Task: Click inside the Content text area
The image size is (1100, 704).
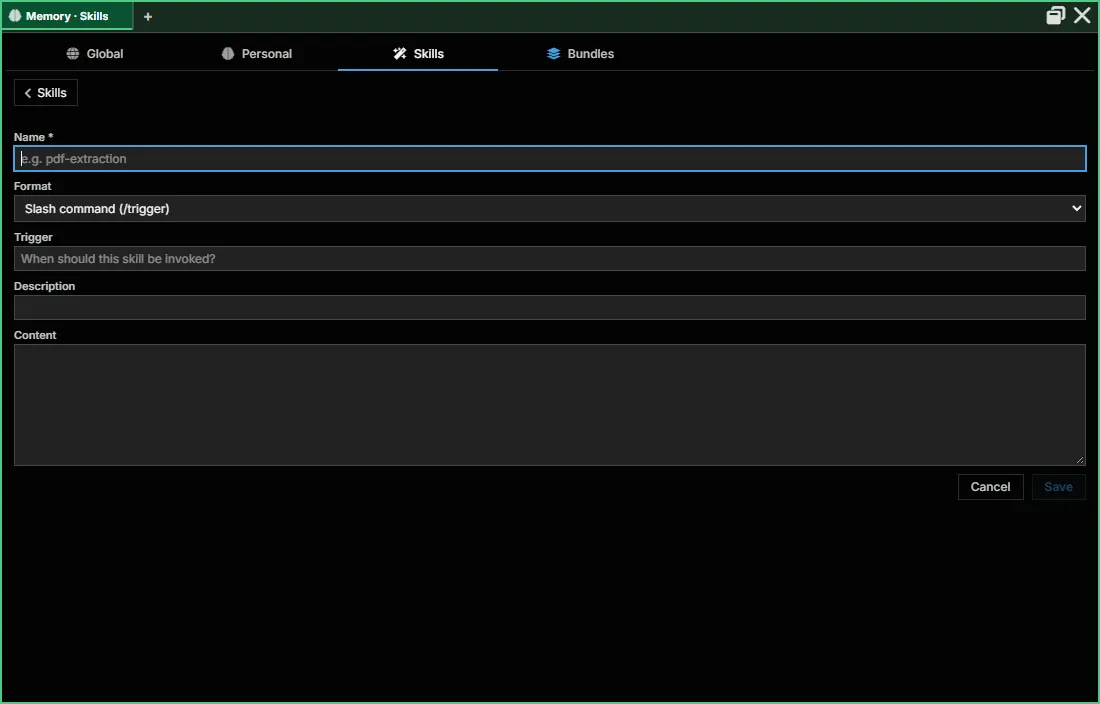Action: tap(550, 405)
